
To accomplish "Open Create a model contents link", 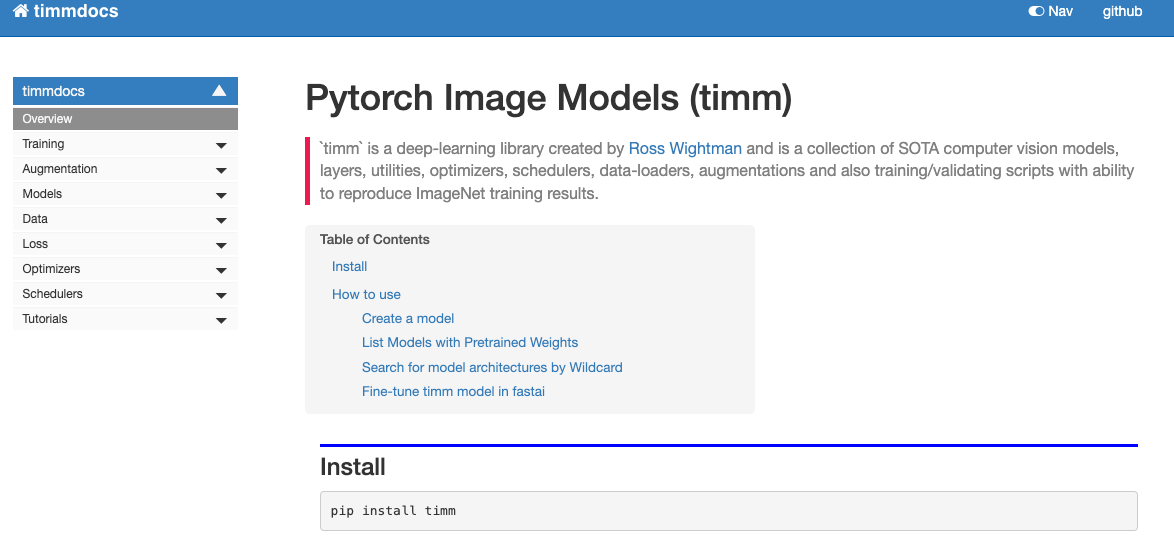I will pos(408,318).
